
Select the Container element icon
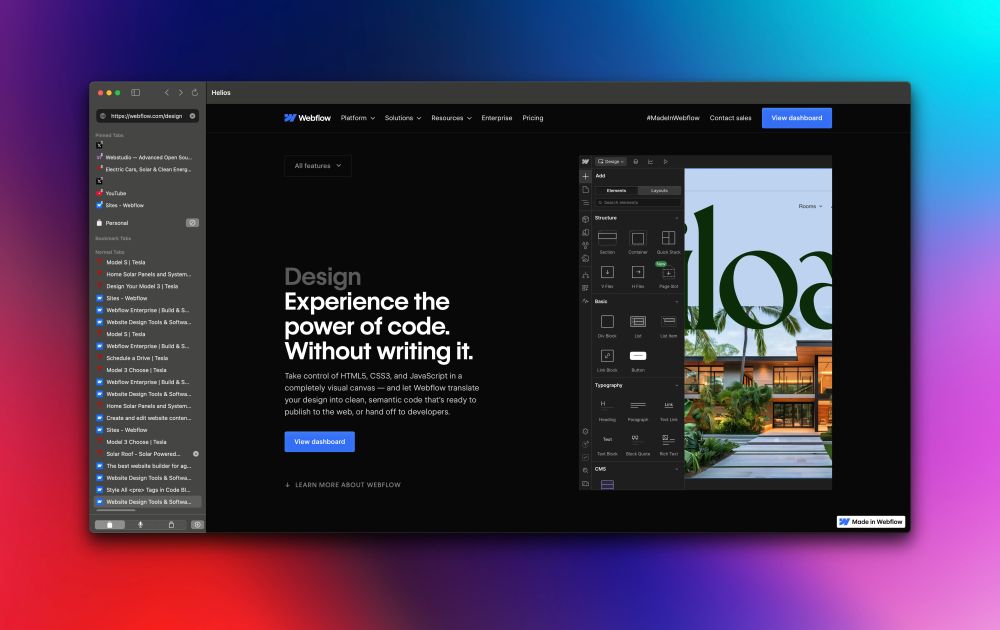[638, 238]
